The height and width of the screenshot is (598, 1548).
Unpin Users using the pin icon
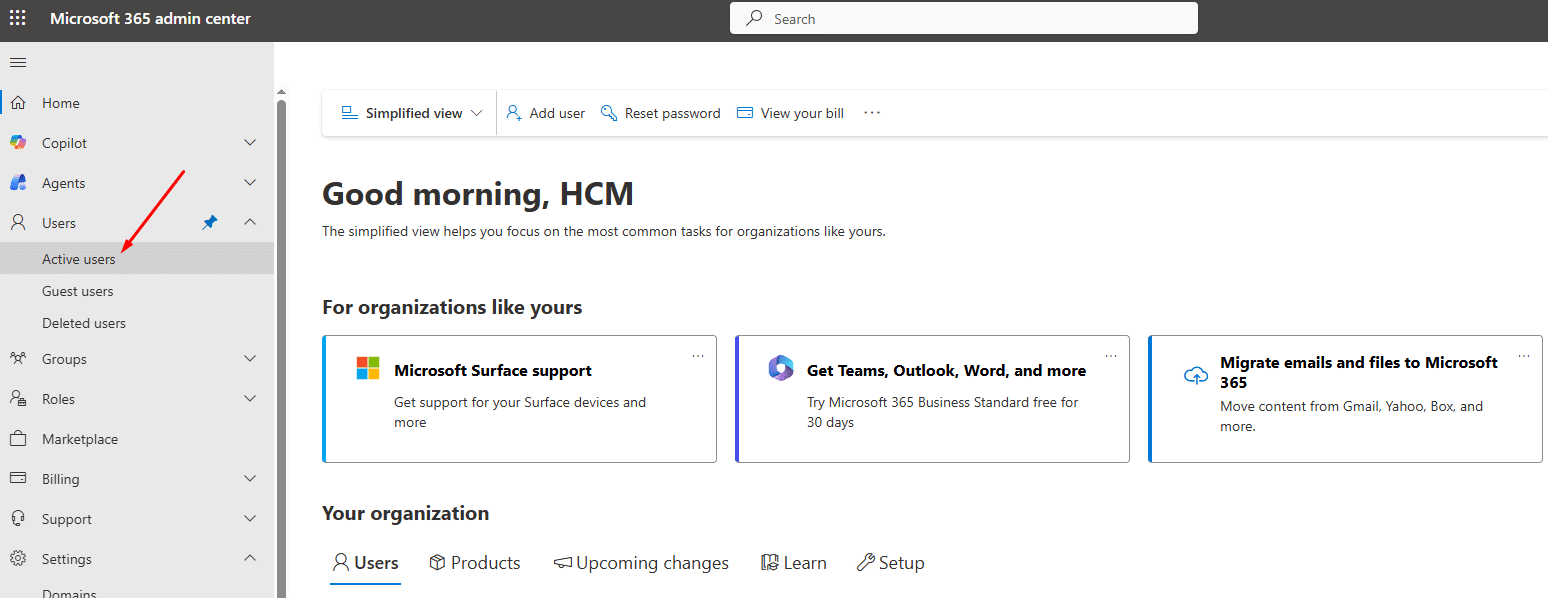click(210, 223)
